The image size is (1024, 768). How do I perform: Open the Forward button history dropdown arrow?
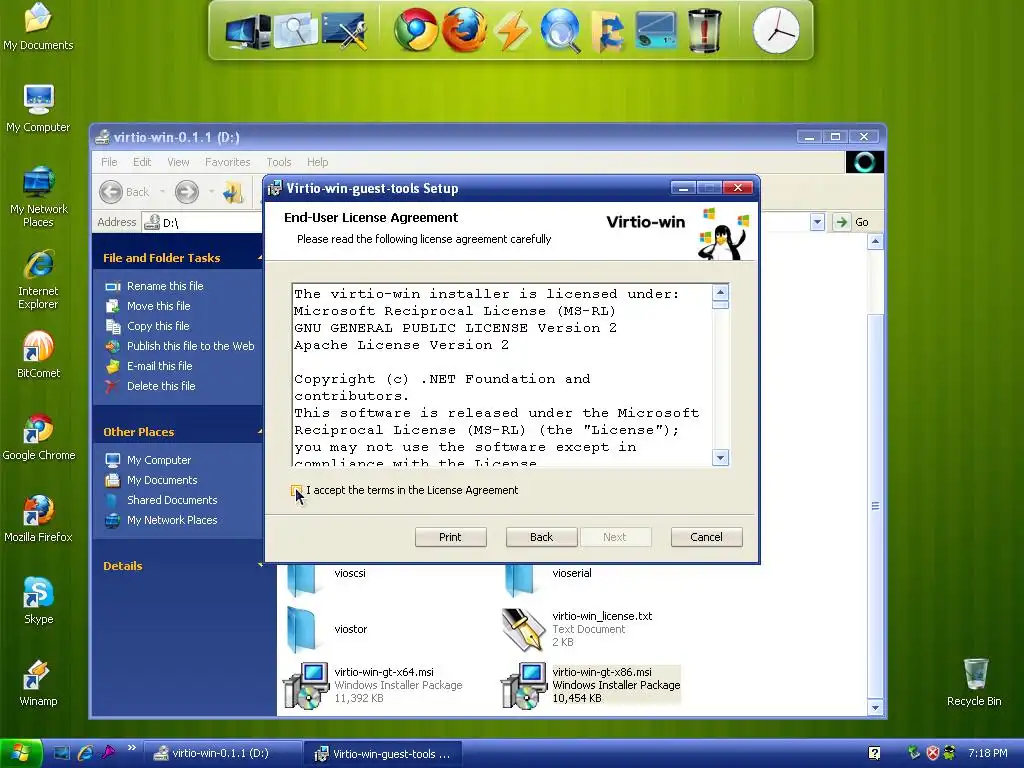(212, 192)
